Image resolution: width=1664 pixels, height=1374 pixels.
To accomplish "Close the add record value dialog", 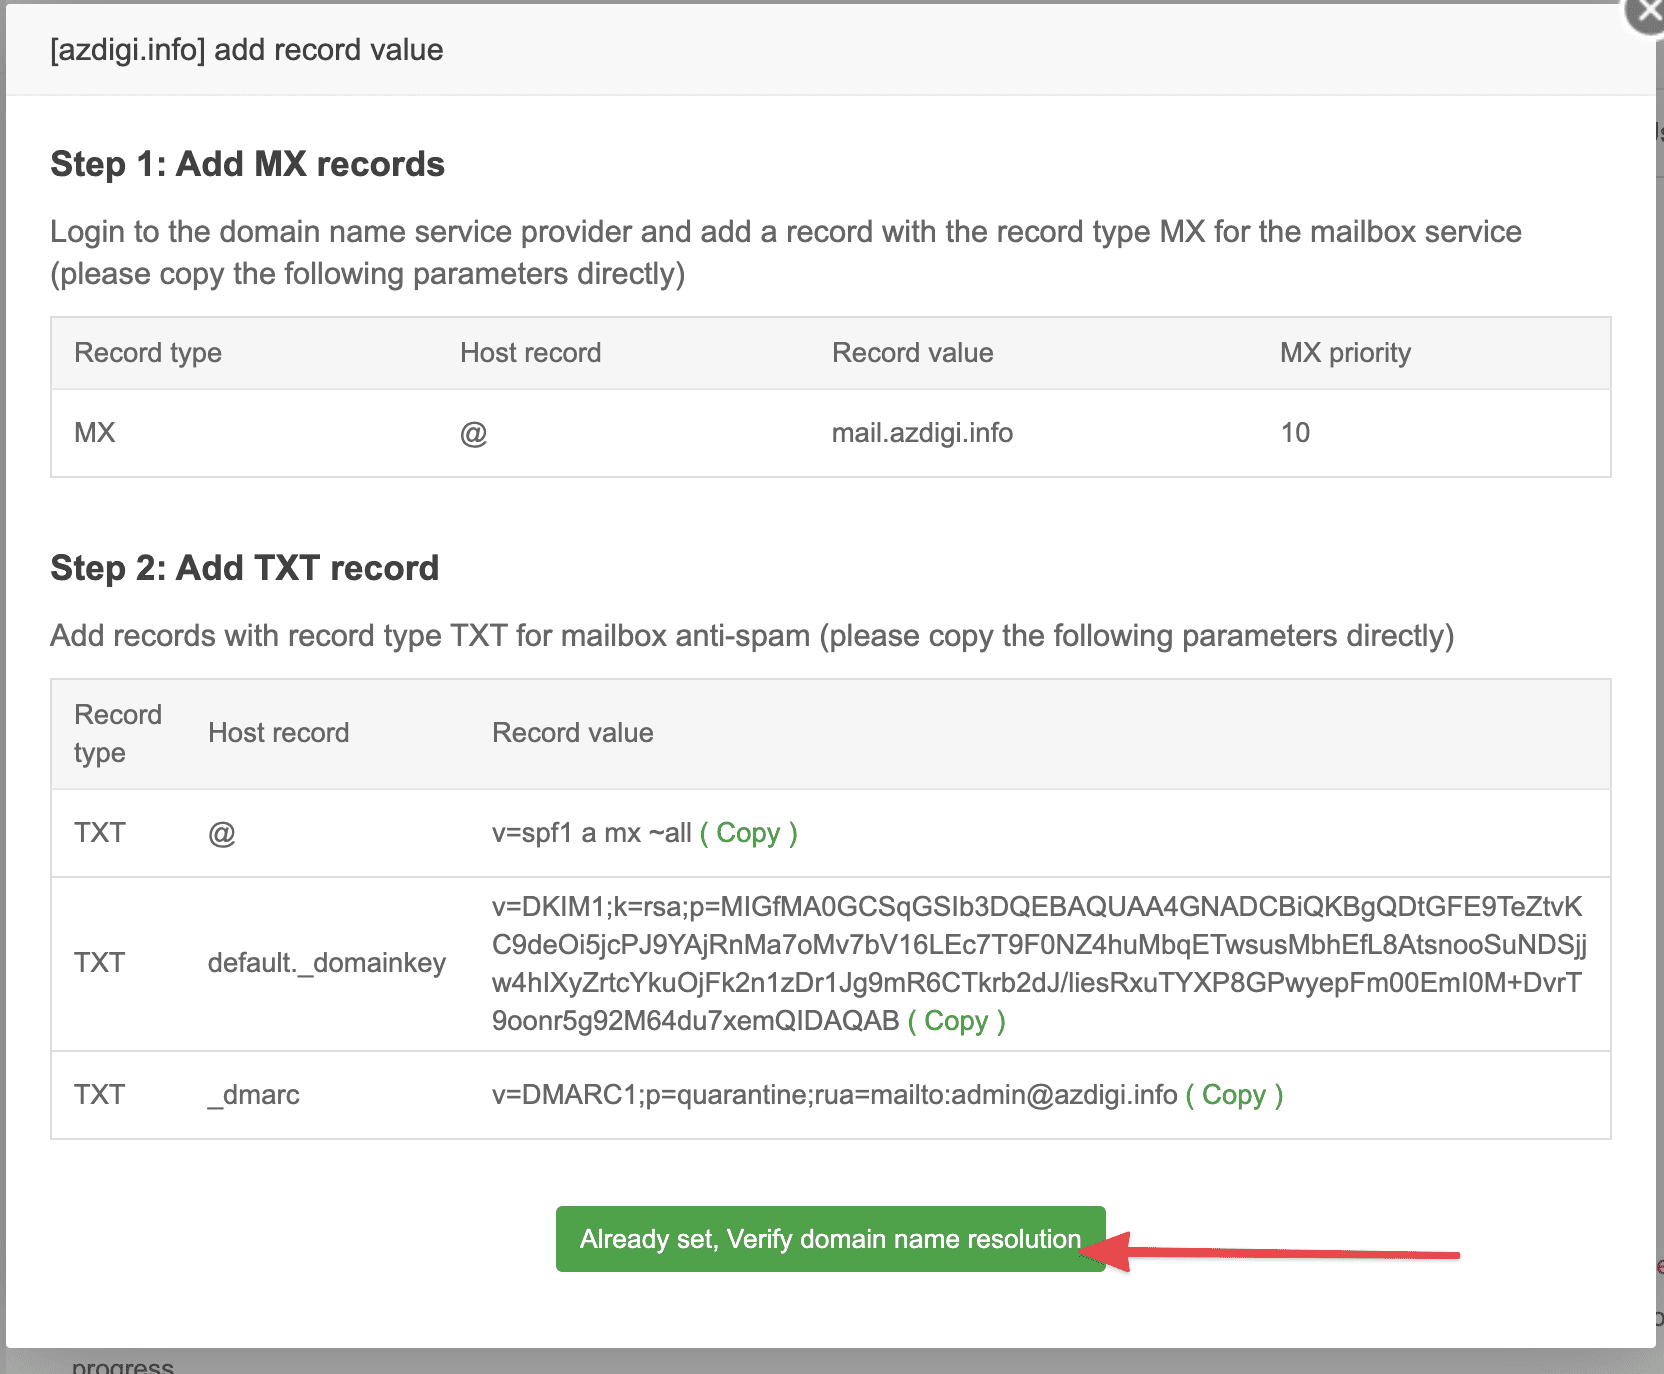I will [x=1648, y=12].
